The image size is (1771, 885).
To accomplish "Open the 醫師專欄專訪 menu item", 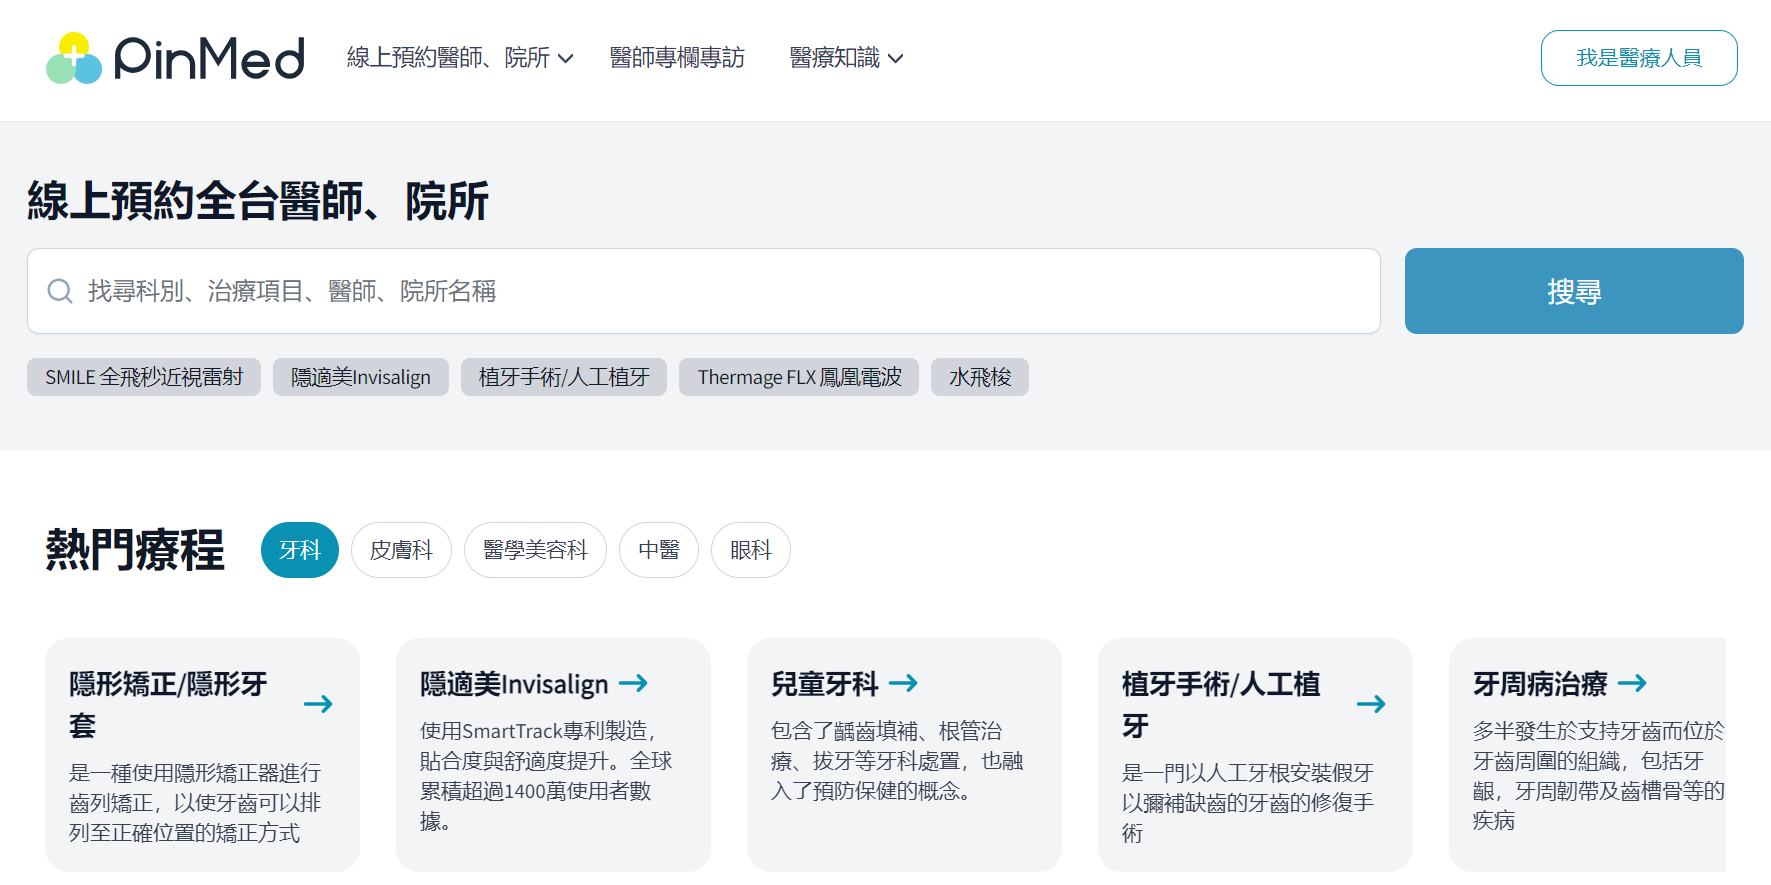I will [677, 58].
